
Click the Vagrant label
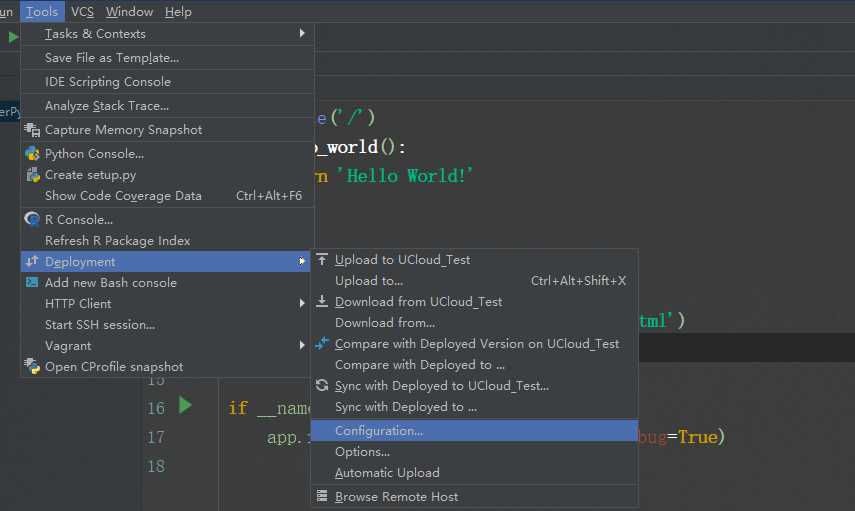68,346
